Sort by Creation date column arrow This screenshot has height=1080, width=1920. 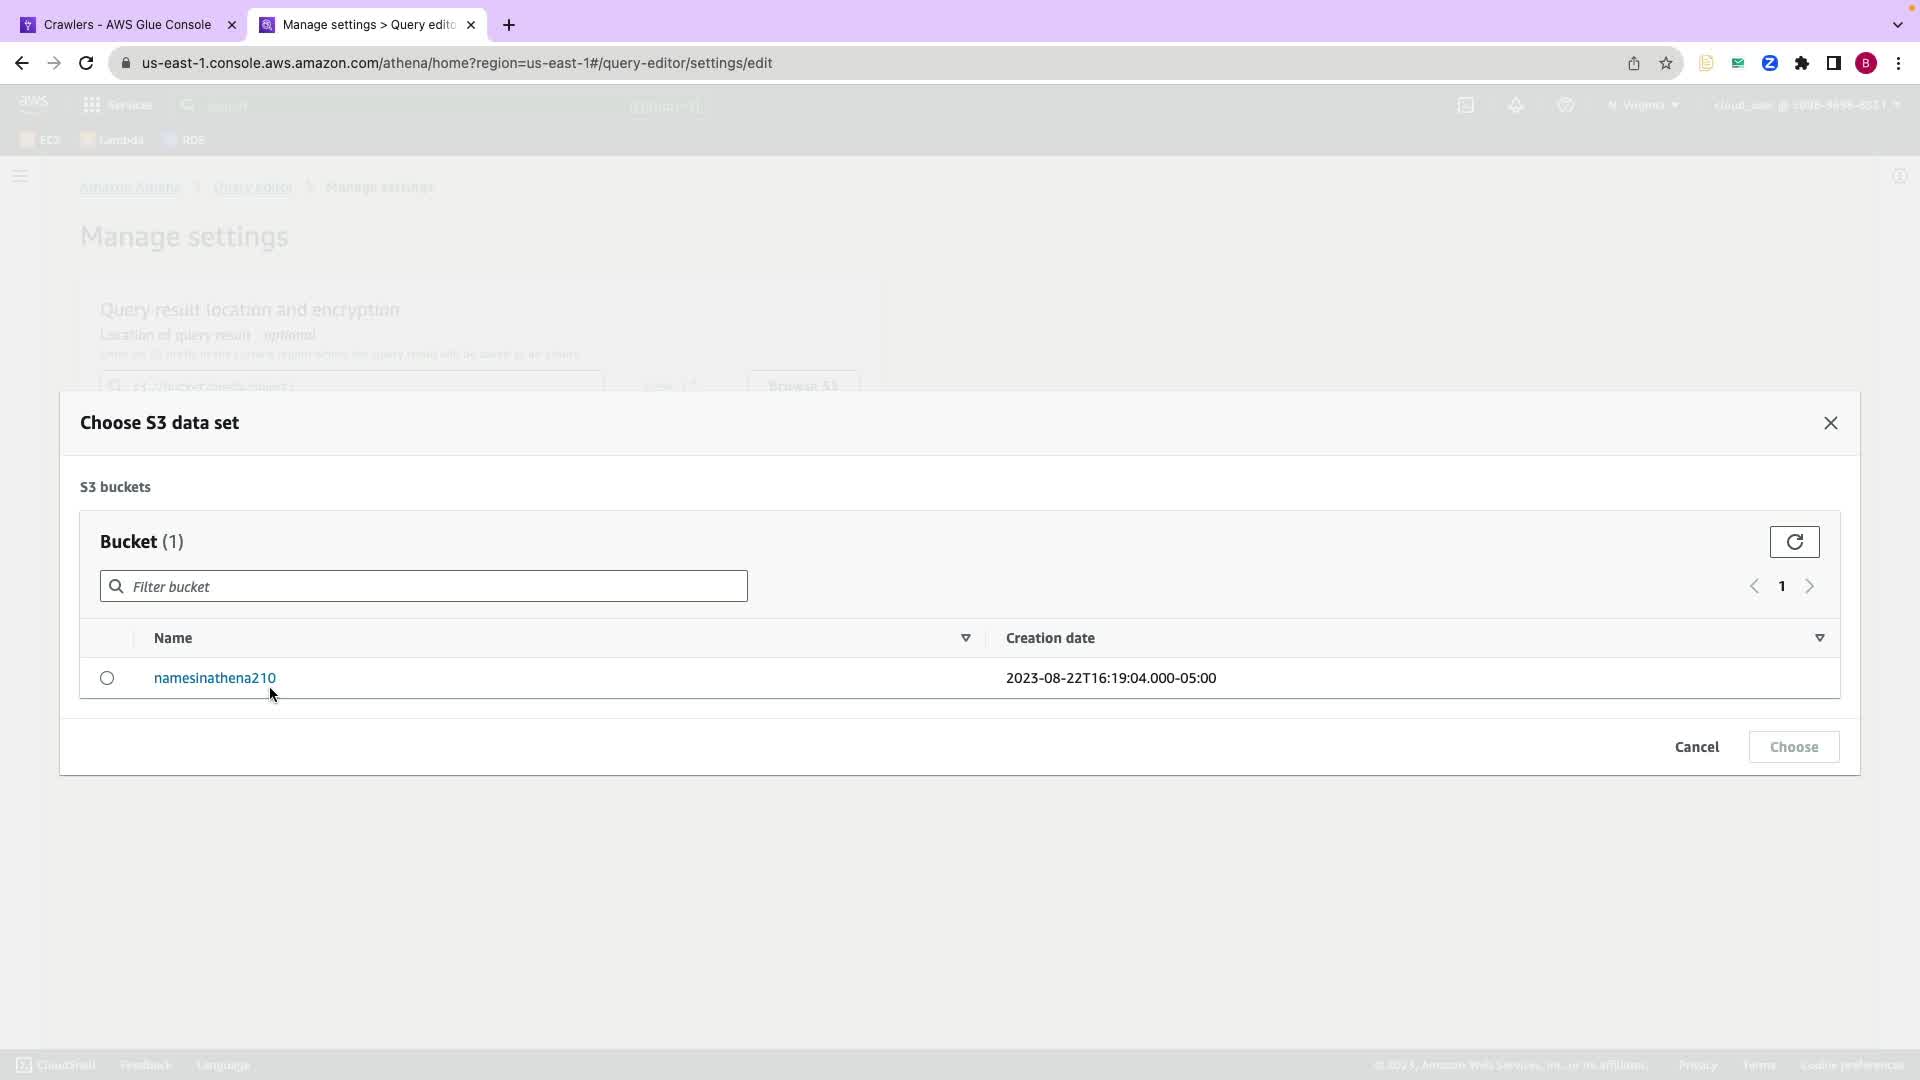click(1819, 638)
